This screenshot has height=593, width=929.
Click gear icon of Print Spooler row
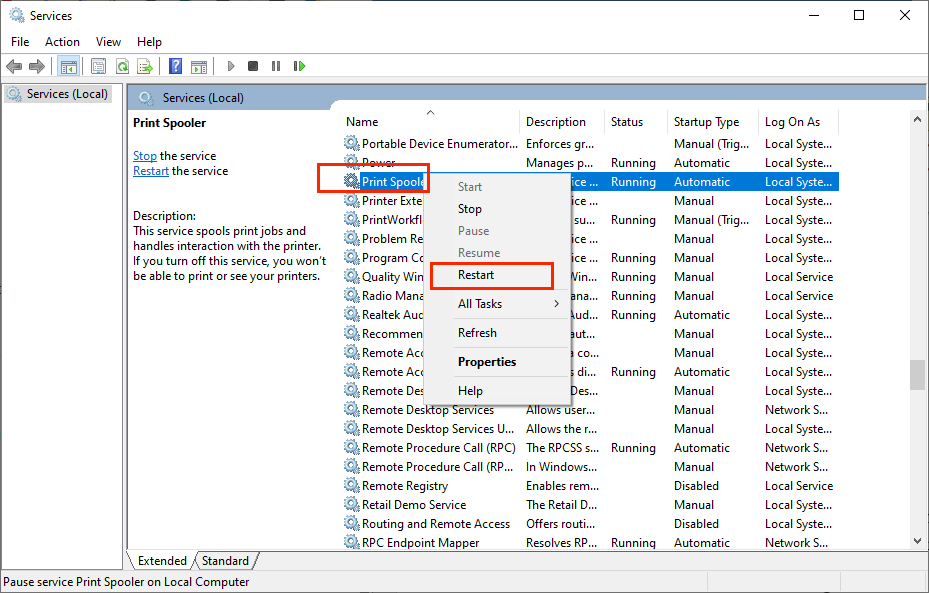(x=352, y=181)
